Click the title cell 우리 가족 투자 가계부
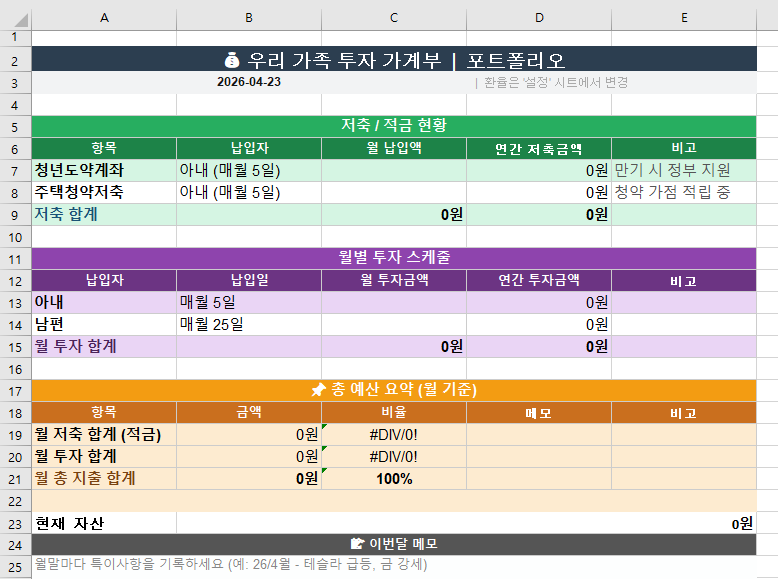 click(x=394, y=61)
